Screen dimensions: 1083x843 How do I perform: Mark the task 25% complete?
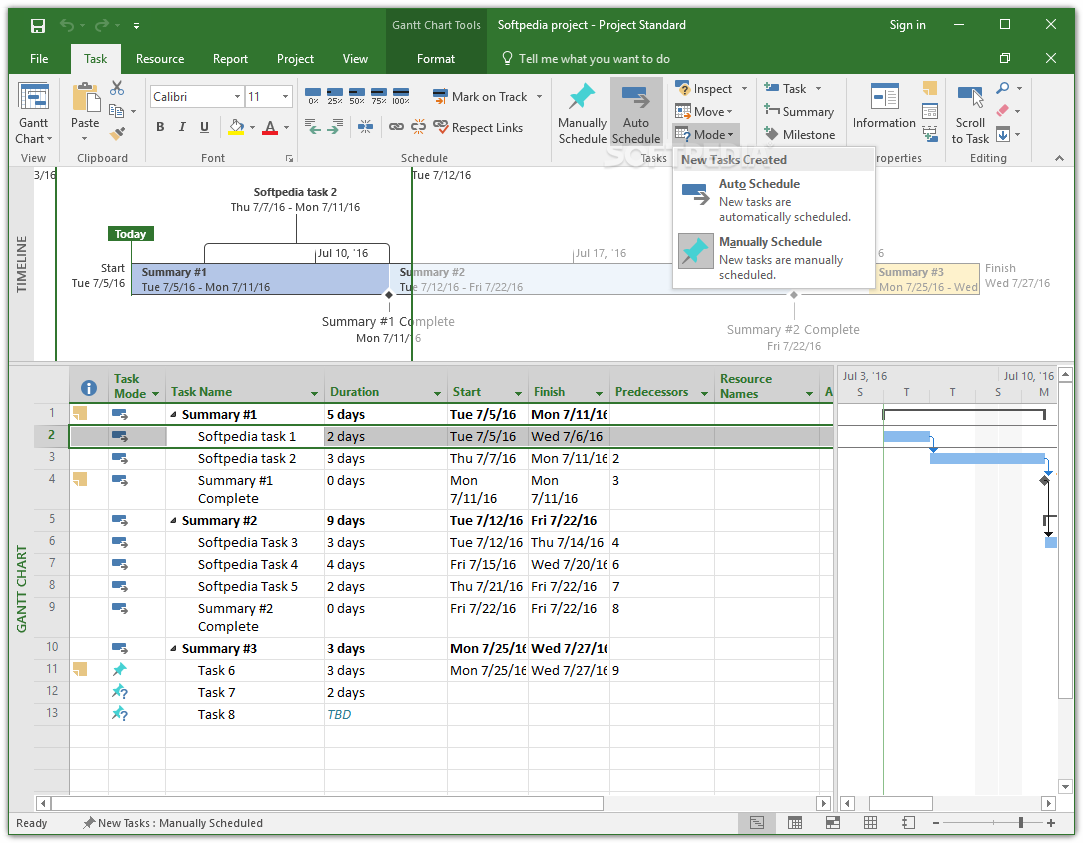335,96
